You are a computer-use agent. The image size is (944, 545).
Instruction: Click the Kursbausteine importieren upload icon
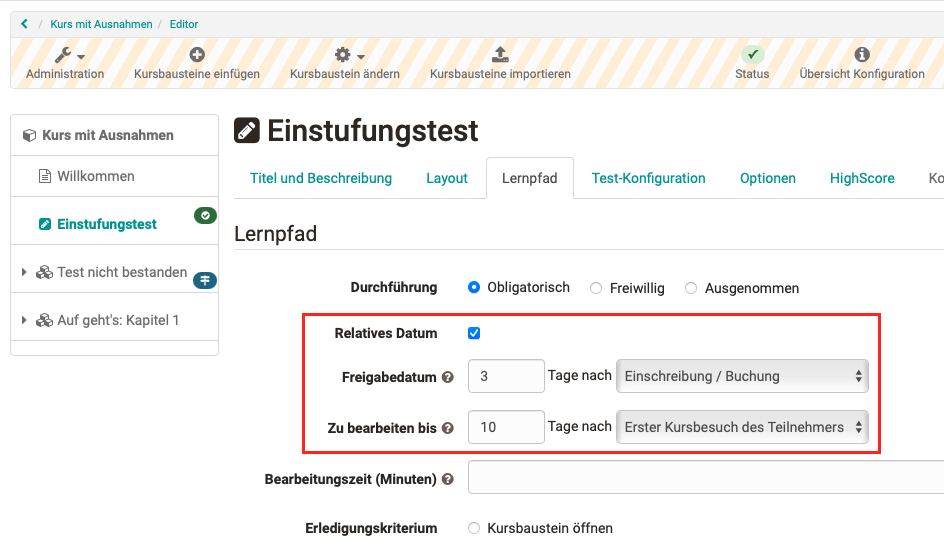(500, 55)
